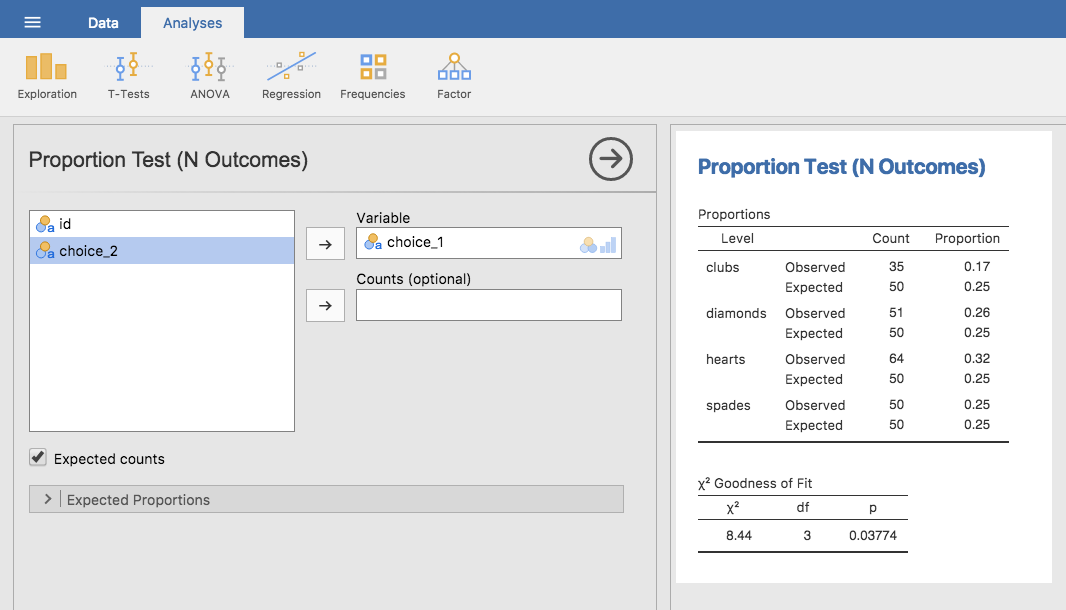Image resolution: width=1066 pixels, height=610 pixels.
Task: Open the Exploration analyses menu
Action: (x=47, y=76)
